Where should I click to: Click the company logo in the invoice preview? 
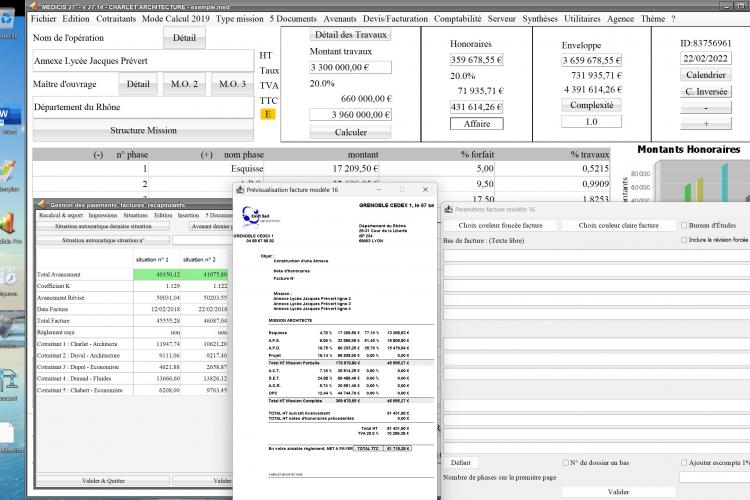pos(257,216)
